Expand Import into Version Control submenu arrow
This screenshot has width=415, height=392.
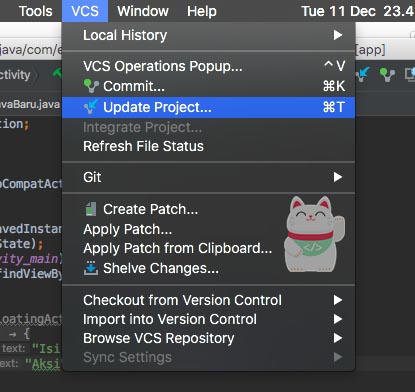(x=338, y=319)
